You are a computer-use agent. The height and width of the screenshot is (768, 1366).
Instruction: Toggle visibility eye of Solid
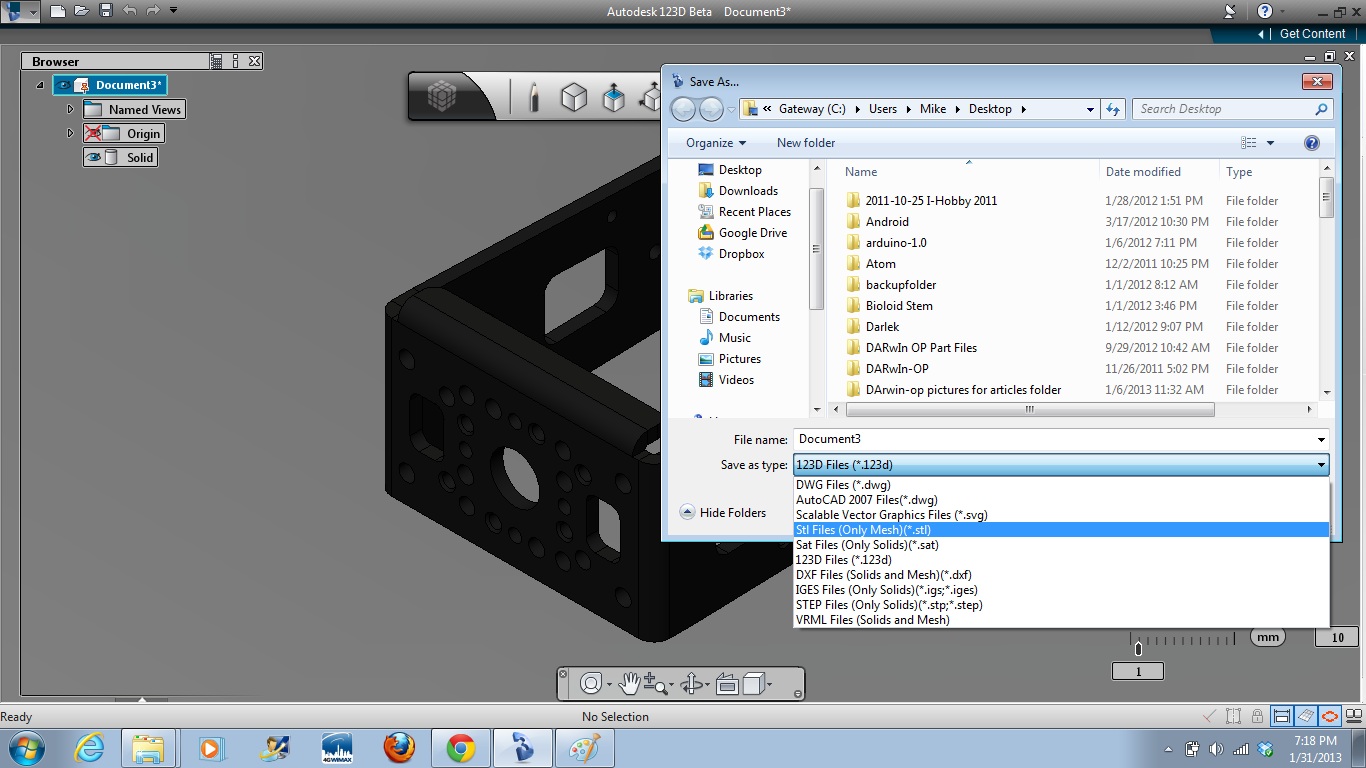(x=93, y=157)
